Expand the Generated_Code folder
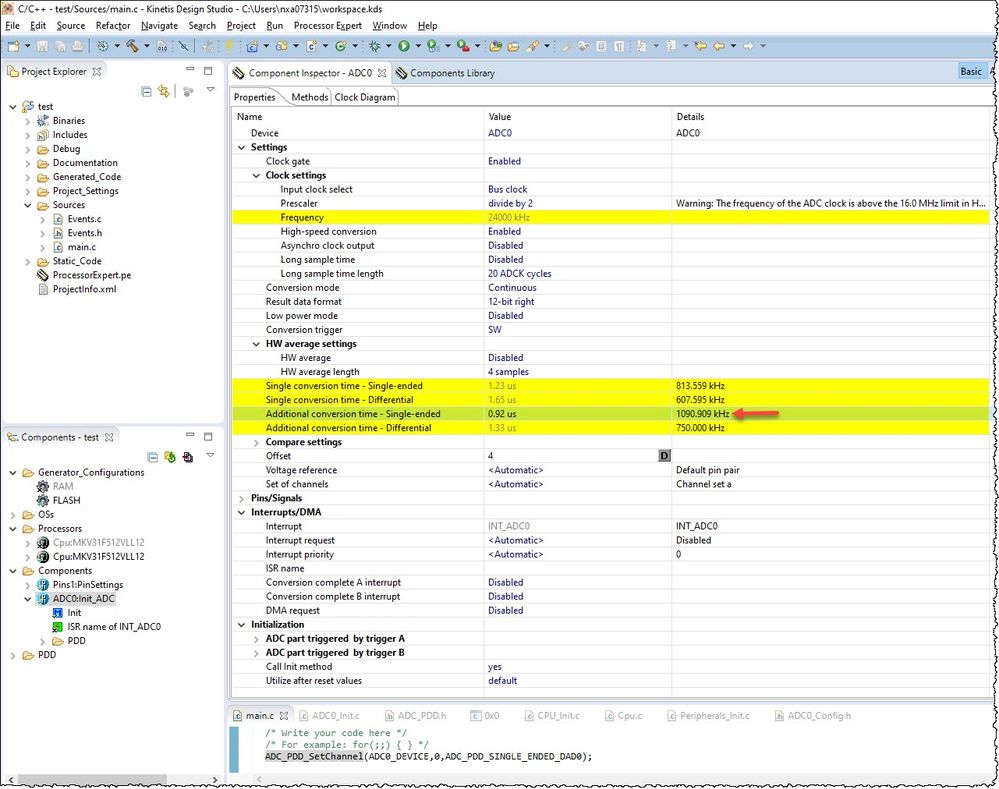Viewport: 999px width, 789px height. (x=27, y=177)
